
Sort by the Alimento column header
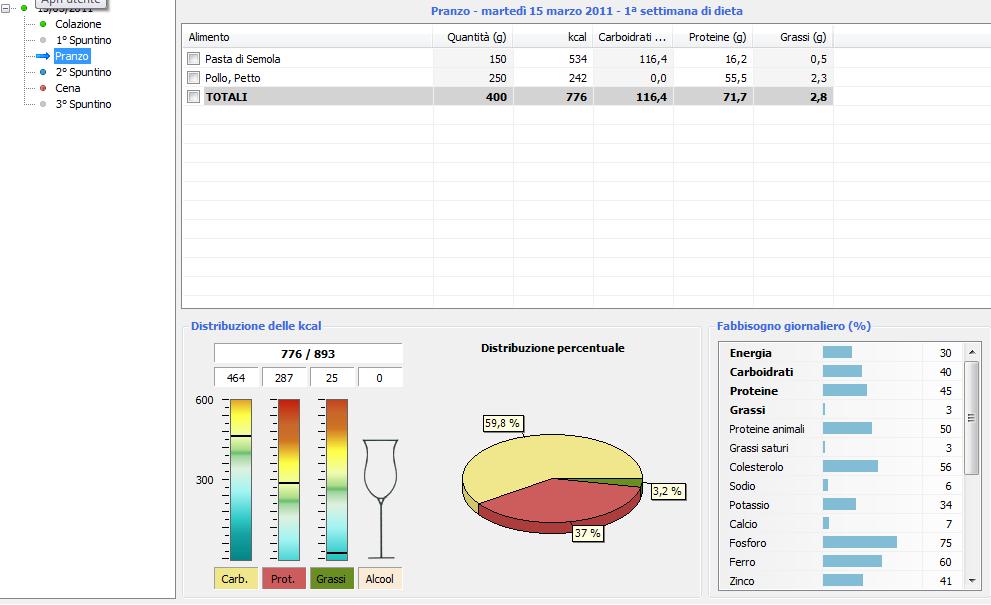(x=307, y=37)
